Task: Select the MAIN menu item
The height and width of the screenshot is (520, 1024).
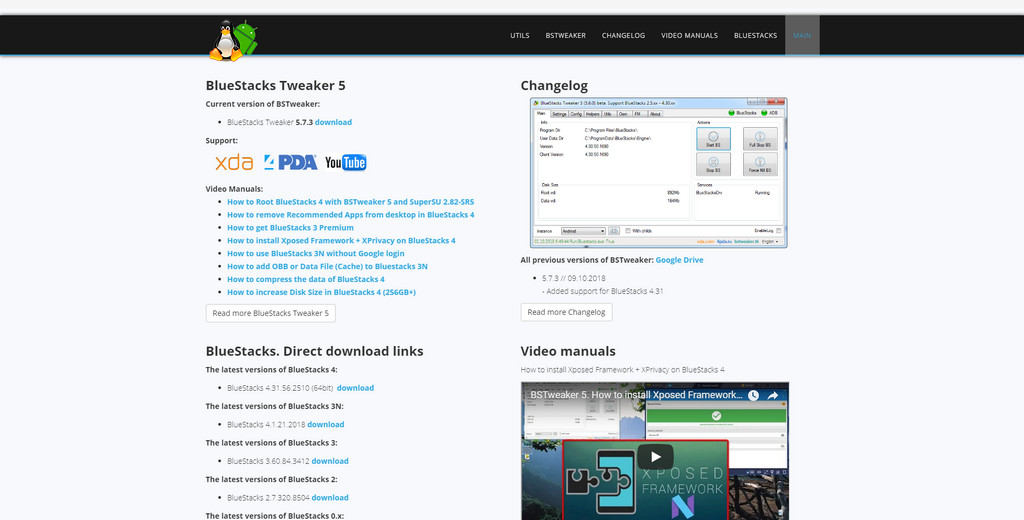Action: click(802, 35)
